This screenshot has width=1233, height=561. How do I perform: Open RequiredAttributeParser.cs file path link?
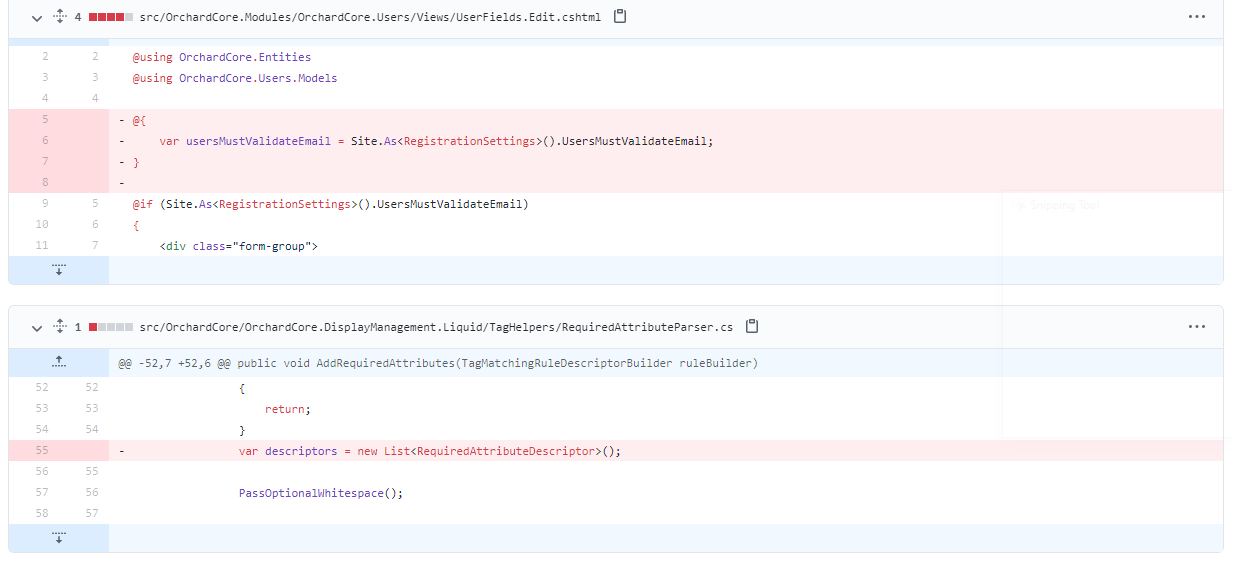click(x=436, y=327)
